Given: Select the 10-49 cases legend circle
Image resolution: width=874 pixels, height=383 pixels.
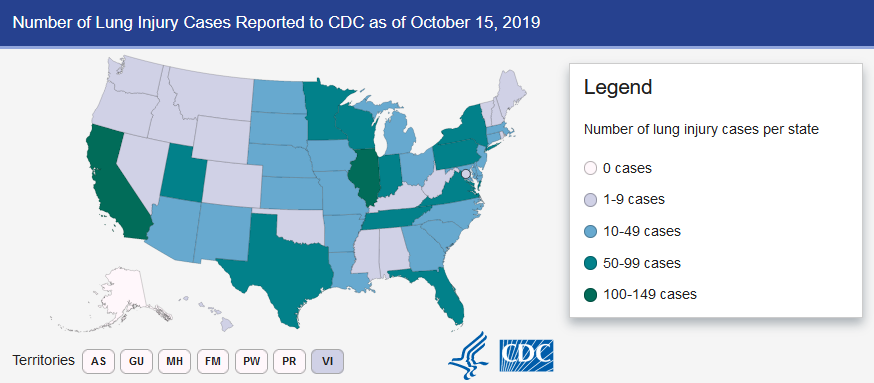Looking at the screenshot, I should tap(591, 231).
